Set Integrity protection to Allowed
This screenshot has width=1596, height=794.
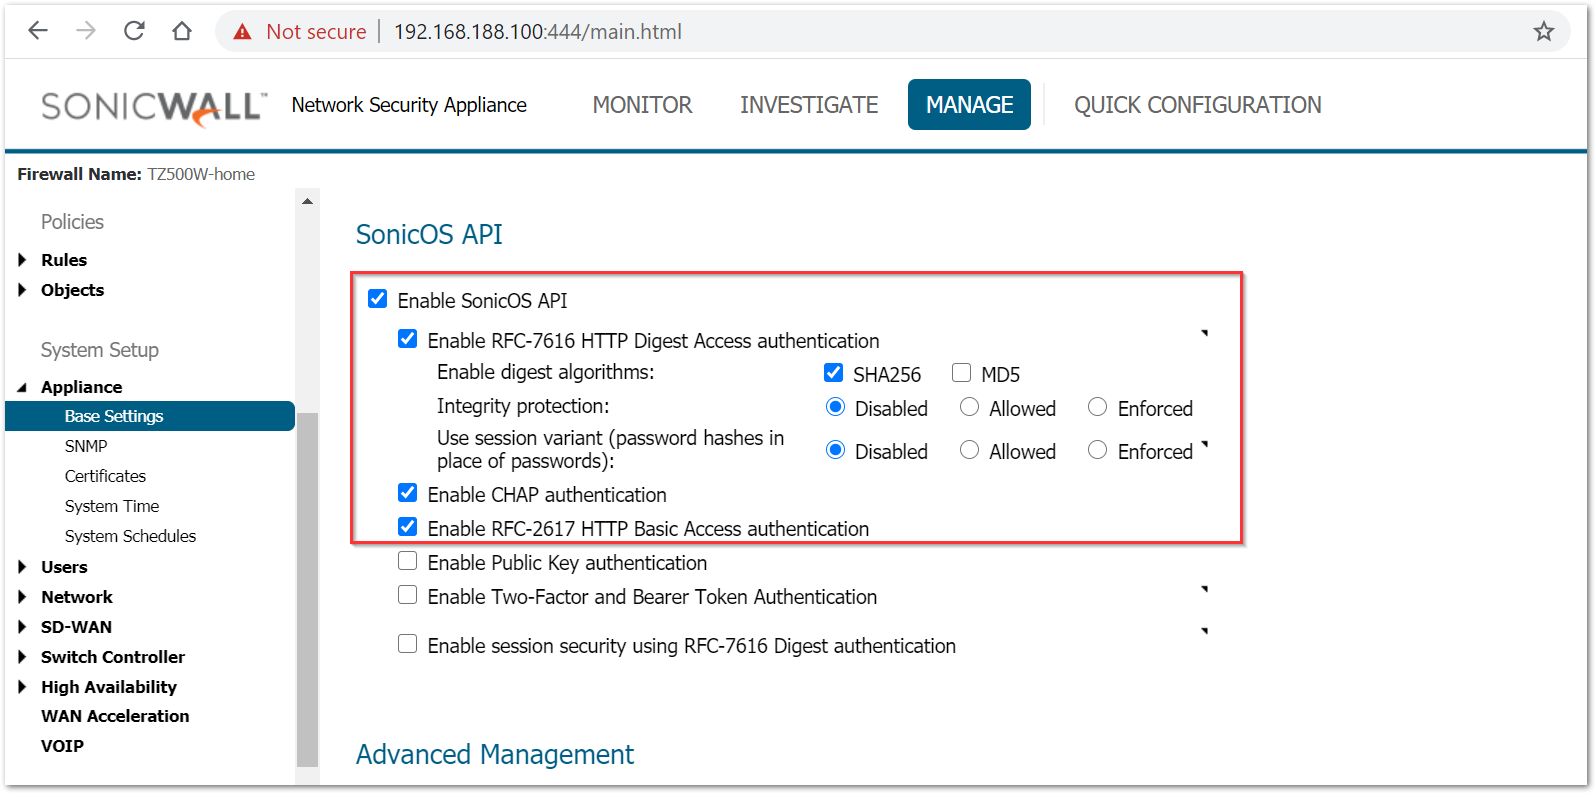[x=969, y=406]
